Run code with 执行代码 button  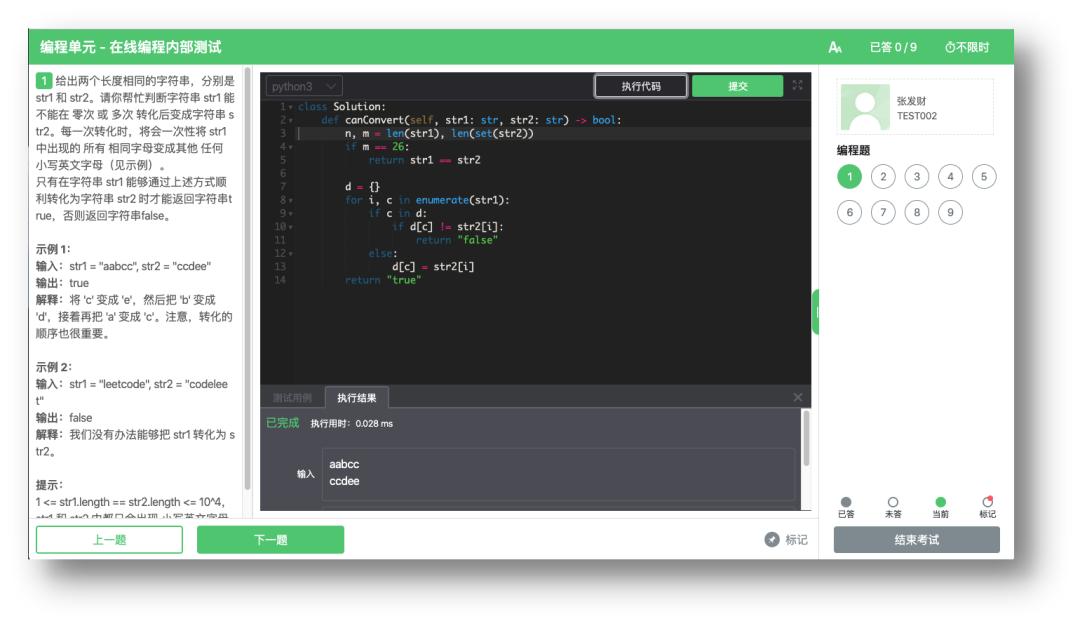coord(641,86)
